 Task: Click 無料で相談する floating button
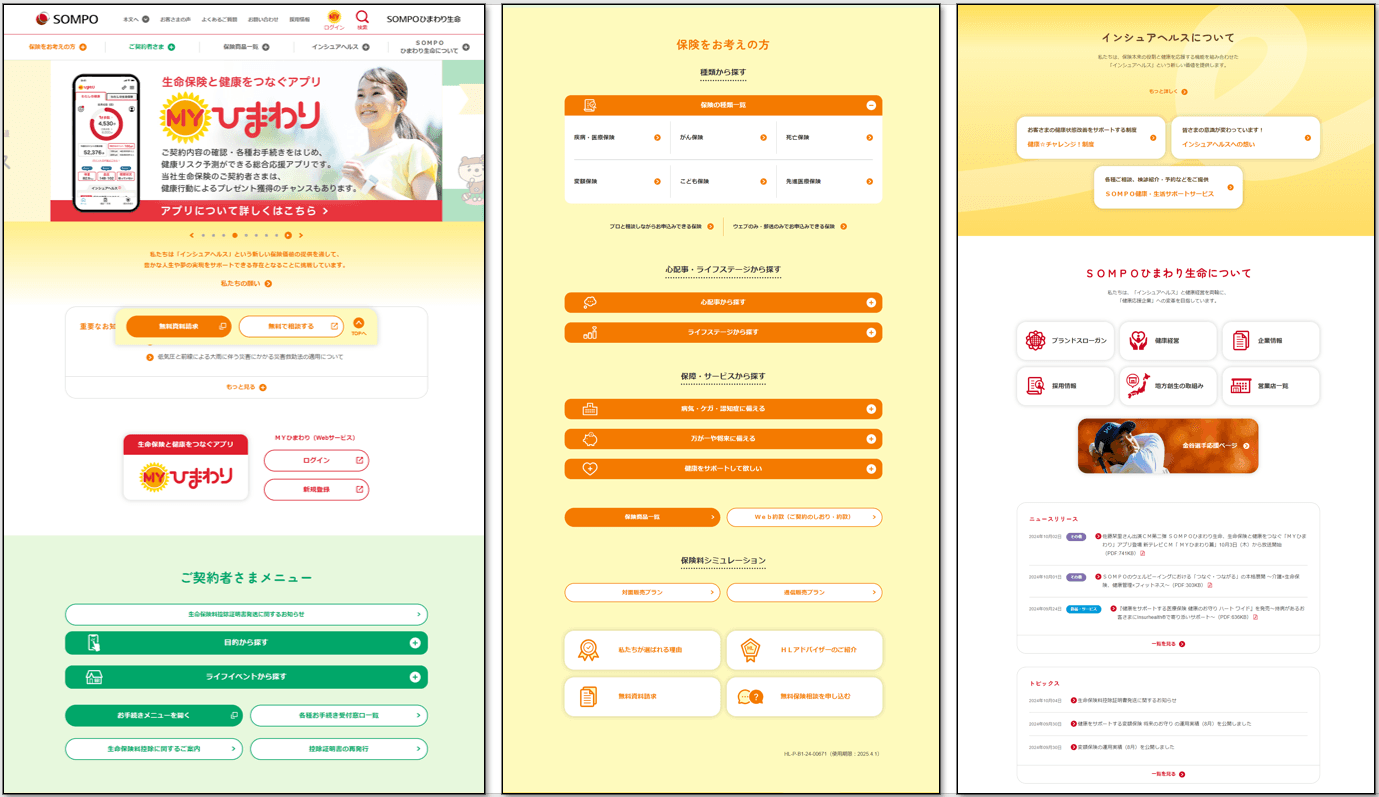tap(291, 326)
